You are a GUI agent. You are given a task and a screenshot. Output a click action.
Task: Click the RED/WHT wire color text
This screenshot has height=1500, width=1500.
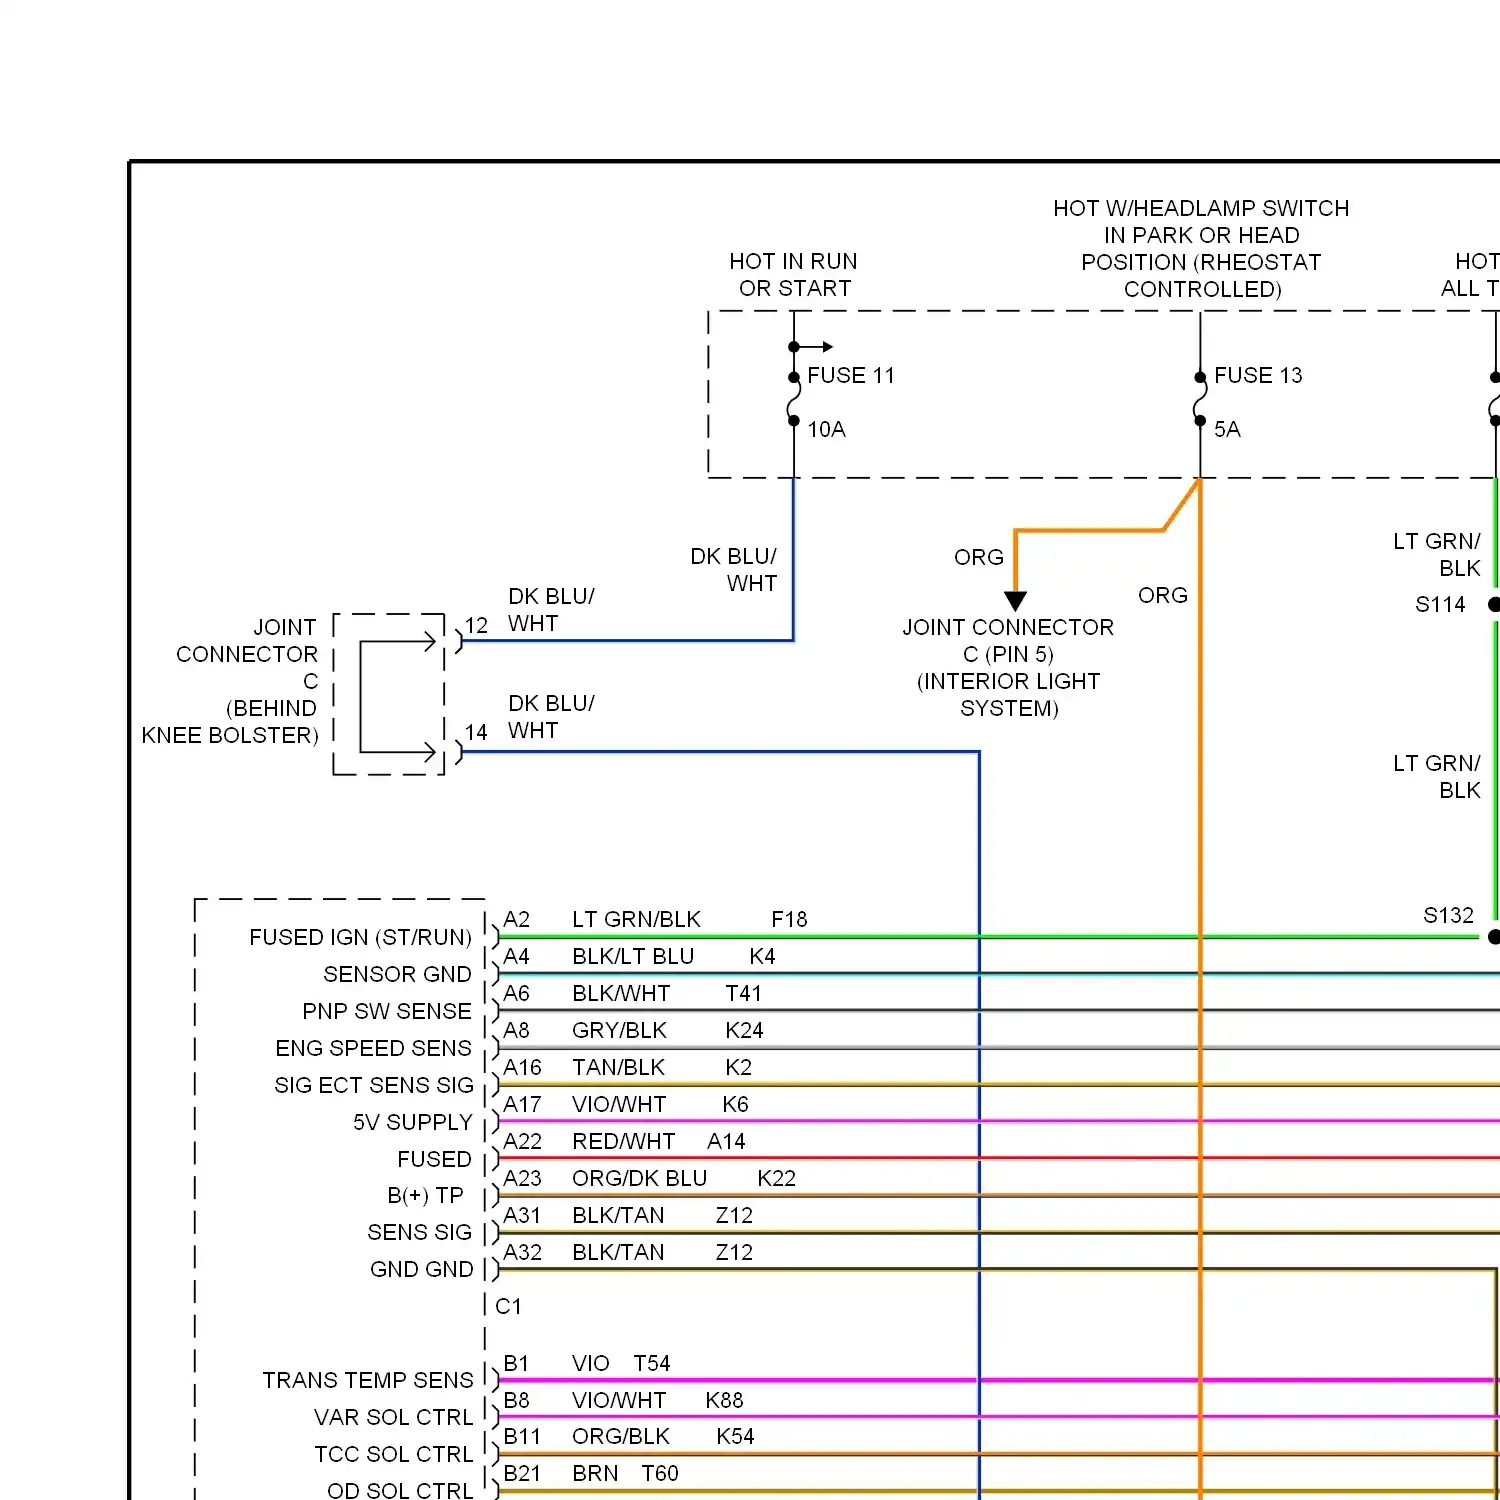pos(623,1141)
